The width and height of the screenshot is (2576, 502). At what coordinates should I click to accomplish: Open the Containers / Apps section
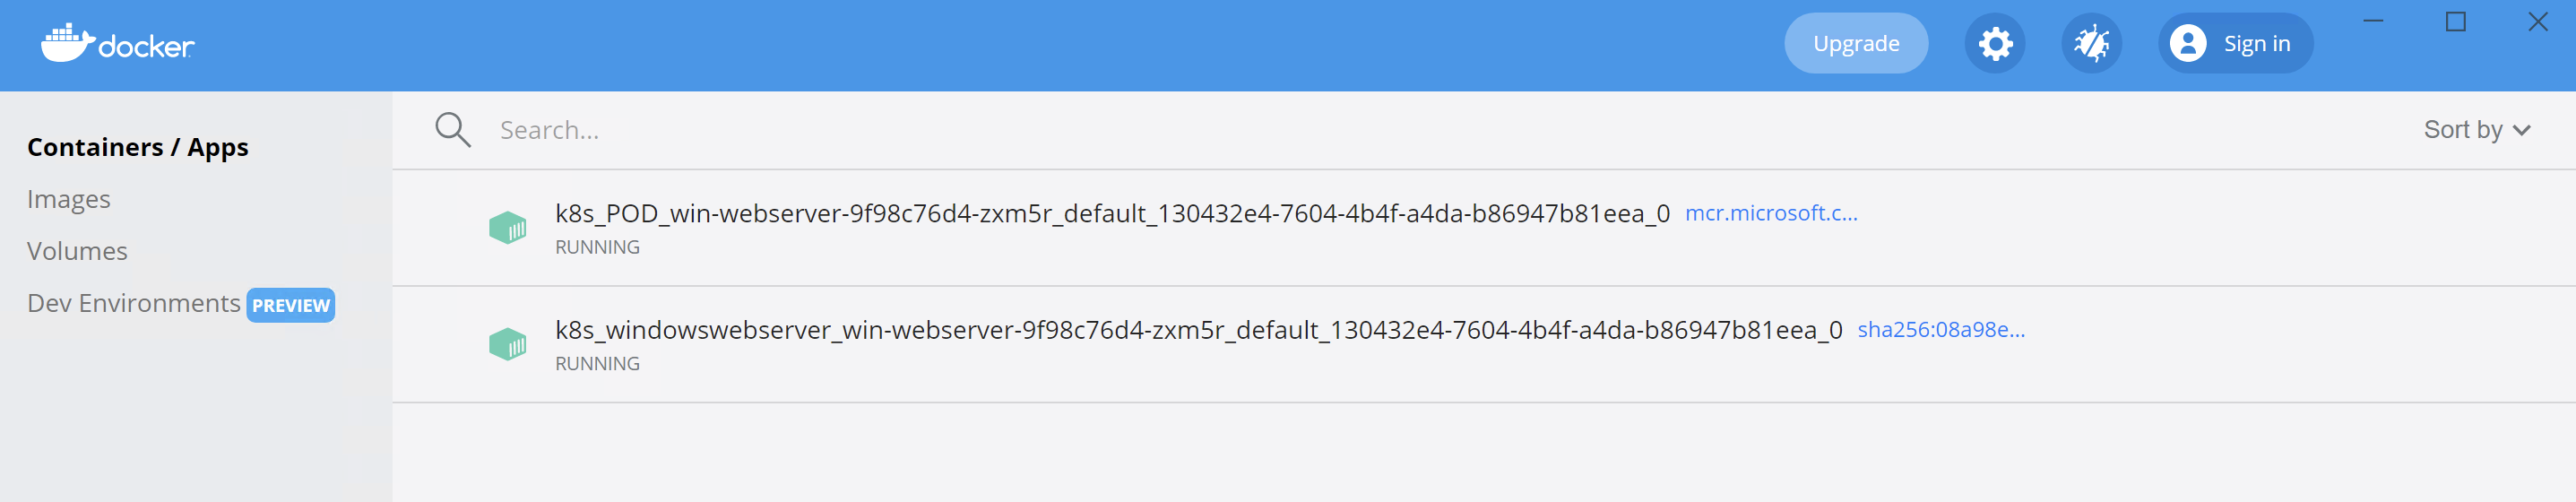pos(138,147)
